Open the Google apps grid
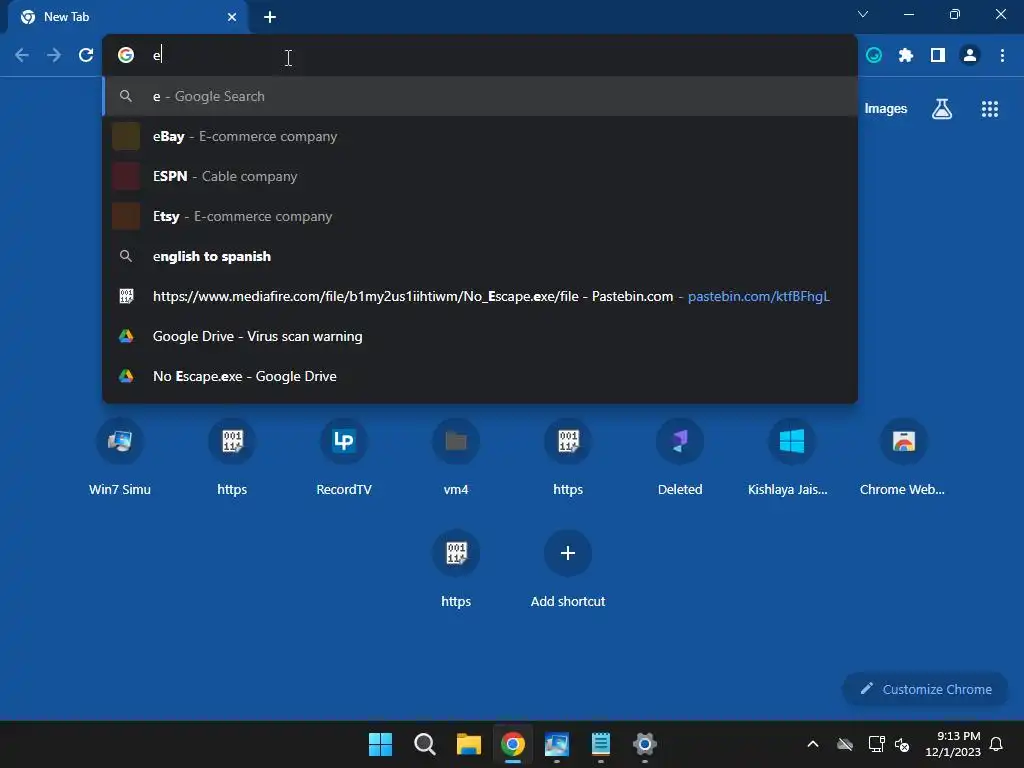The image size is (1024, 768). [x=989, y=108]
